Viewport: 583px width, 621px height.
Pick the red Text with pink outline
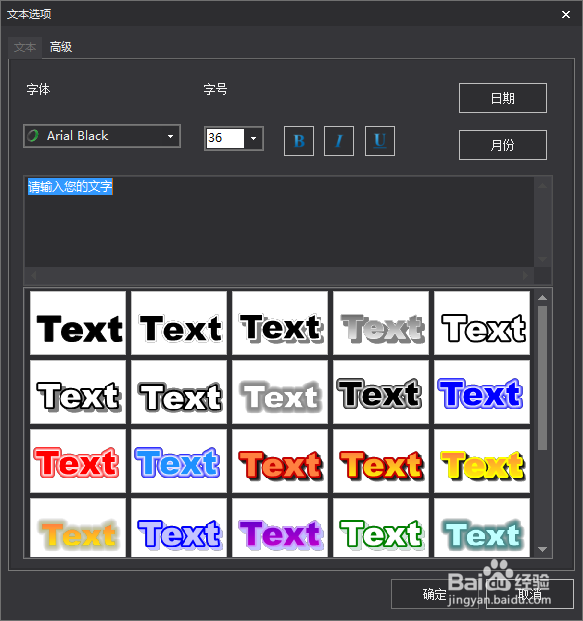pyautogui.click(x=78, y=461)
